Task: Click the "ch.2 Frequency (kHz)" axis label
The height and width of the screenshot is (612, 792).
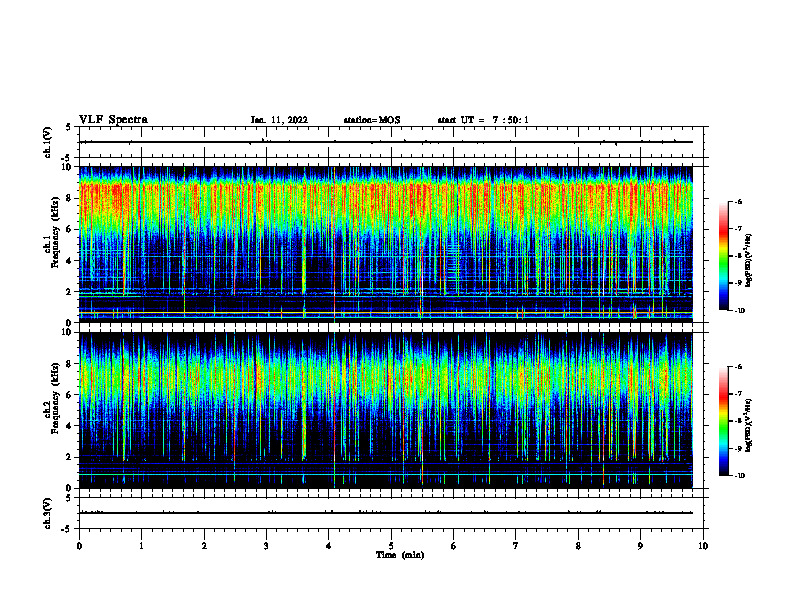Action: [51, 398]
